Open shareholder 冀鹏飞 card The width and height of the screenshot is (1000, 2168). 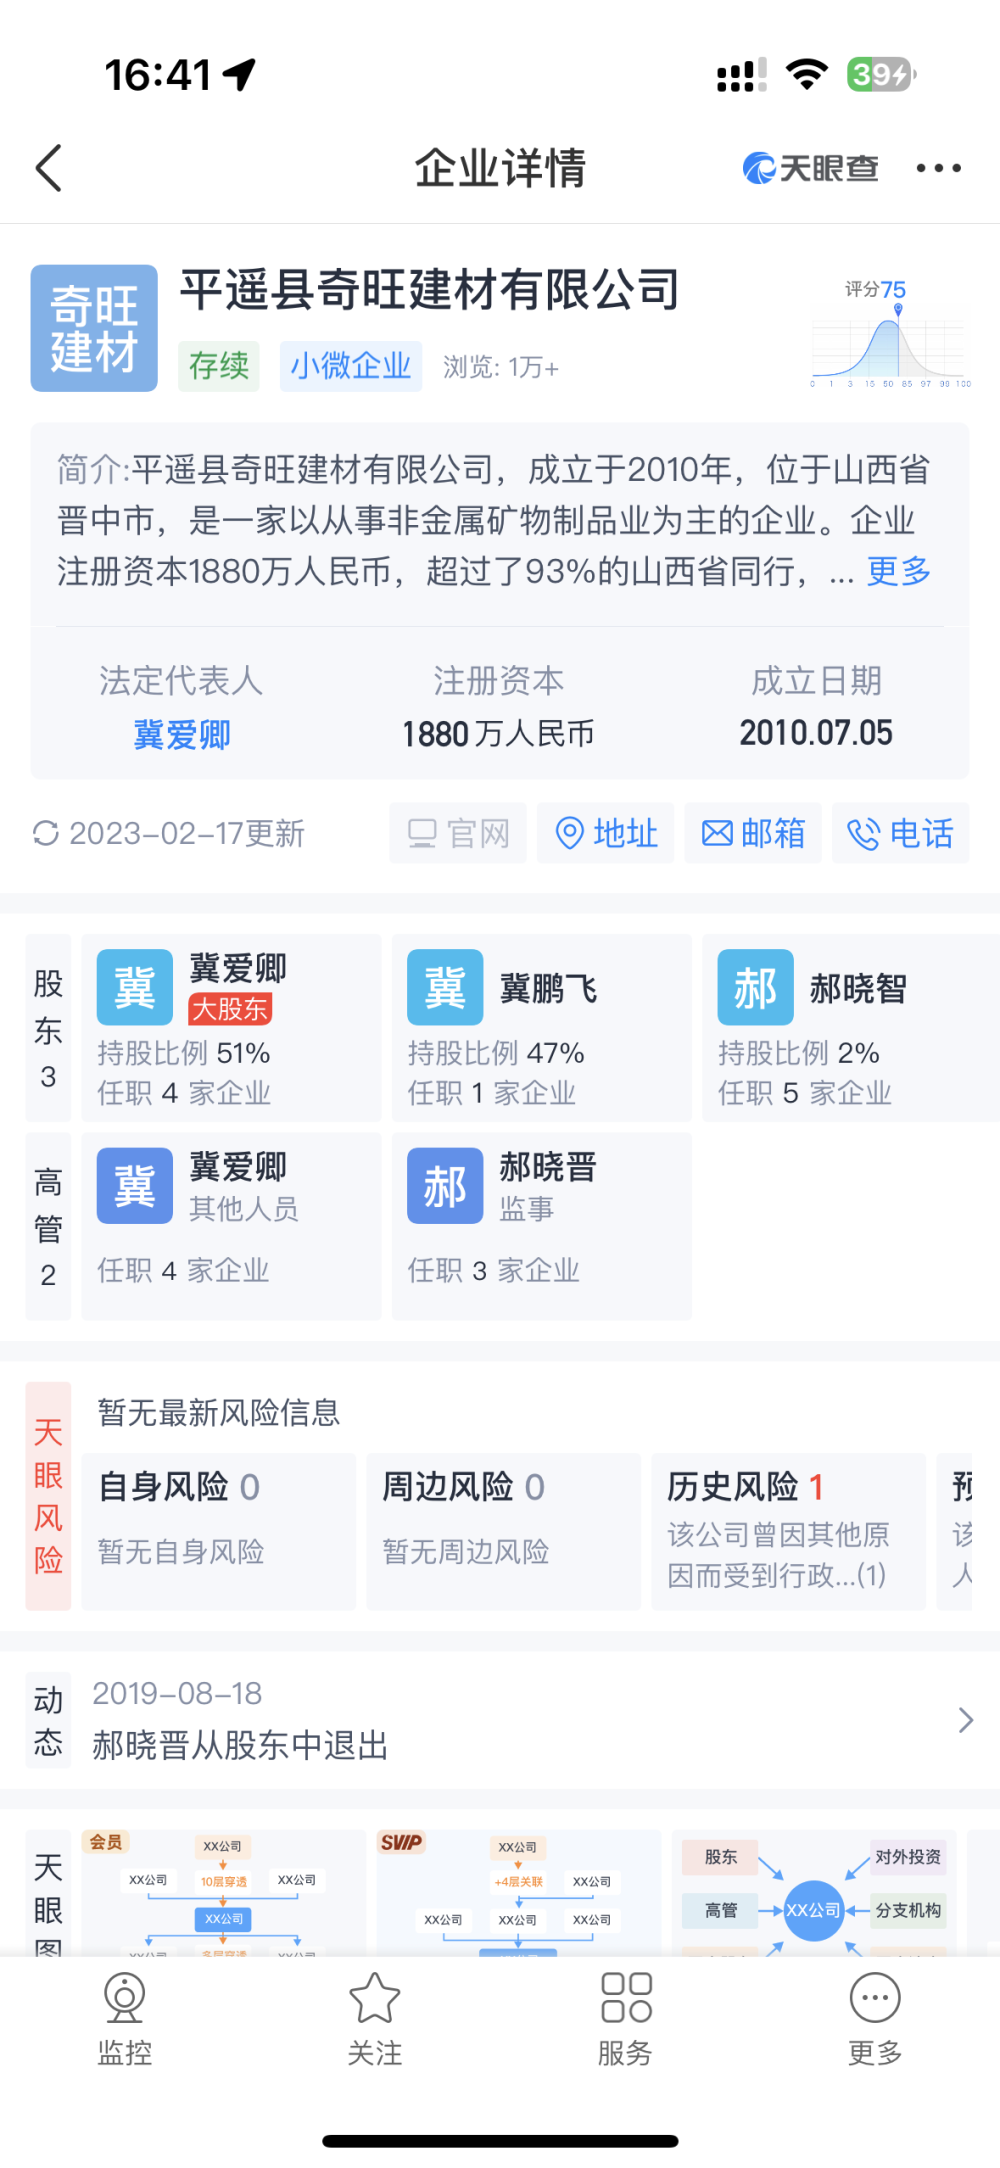pos(541,1027)
